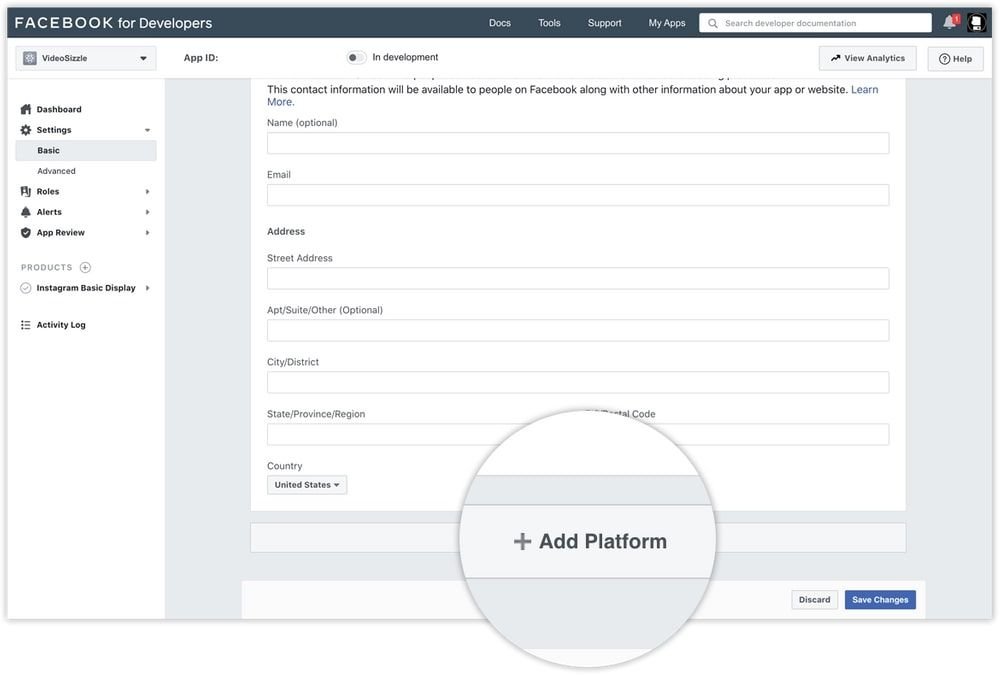Click the Settings gear icon
1000x675 pixels.
(x=26, y=130)
